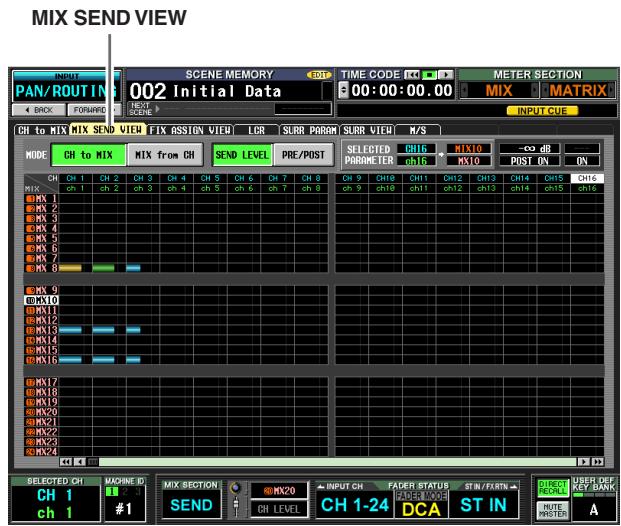Select CH 1-24 input channel layer
The width and height of the screenshot is (621, 526).
coord(355,505)
